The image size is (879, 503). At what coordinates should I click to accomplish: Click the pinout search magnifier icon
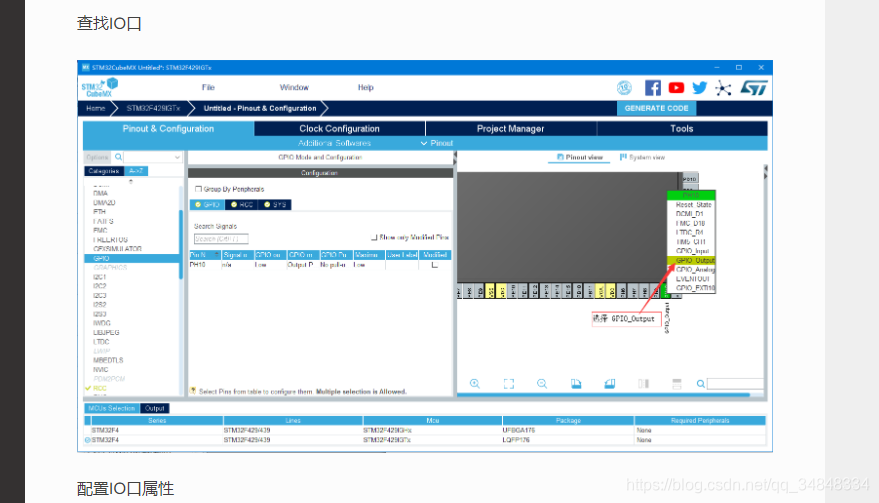point(700,384)
